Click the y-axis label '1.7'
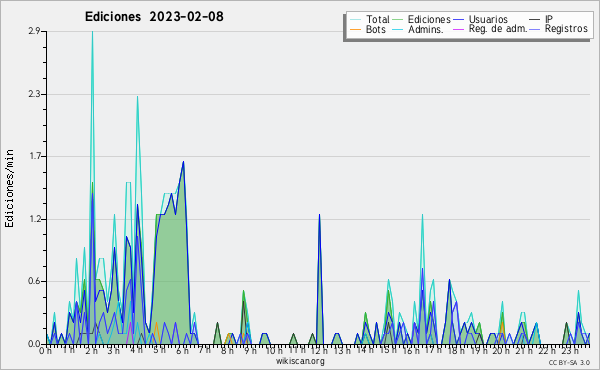The image size is (600, 370). coord(34,156)
